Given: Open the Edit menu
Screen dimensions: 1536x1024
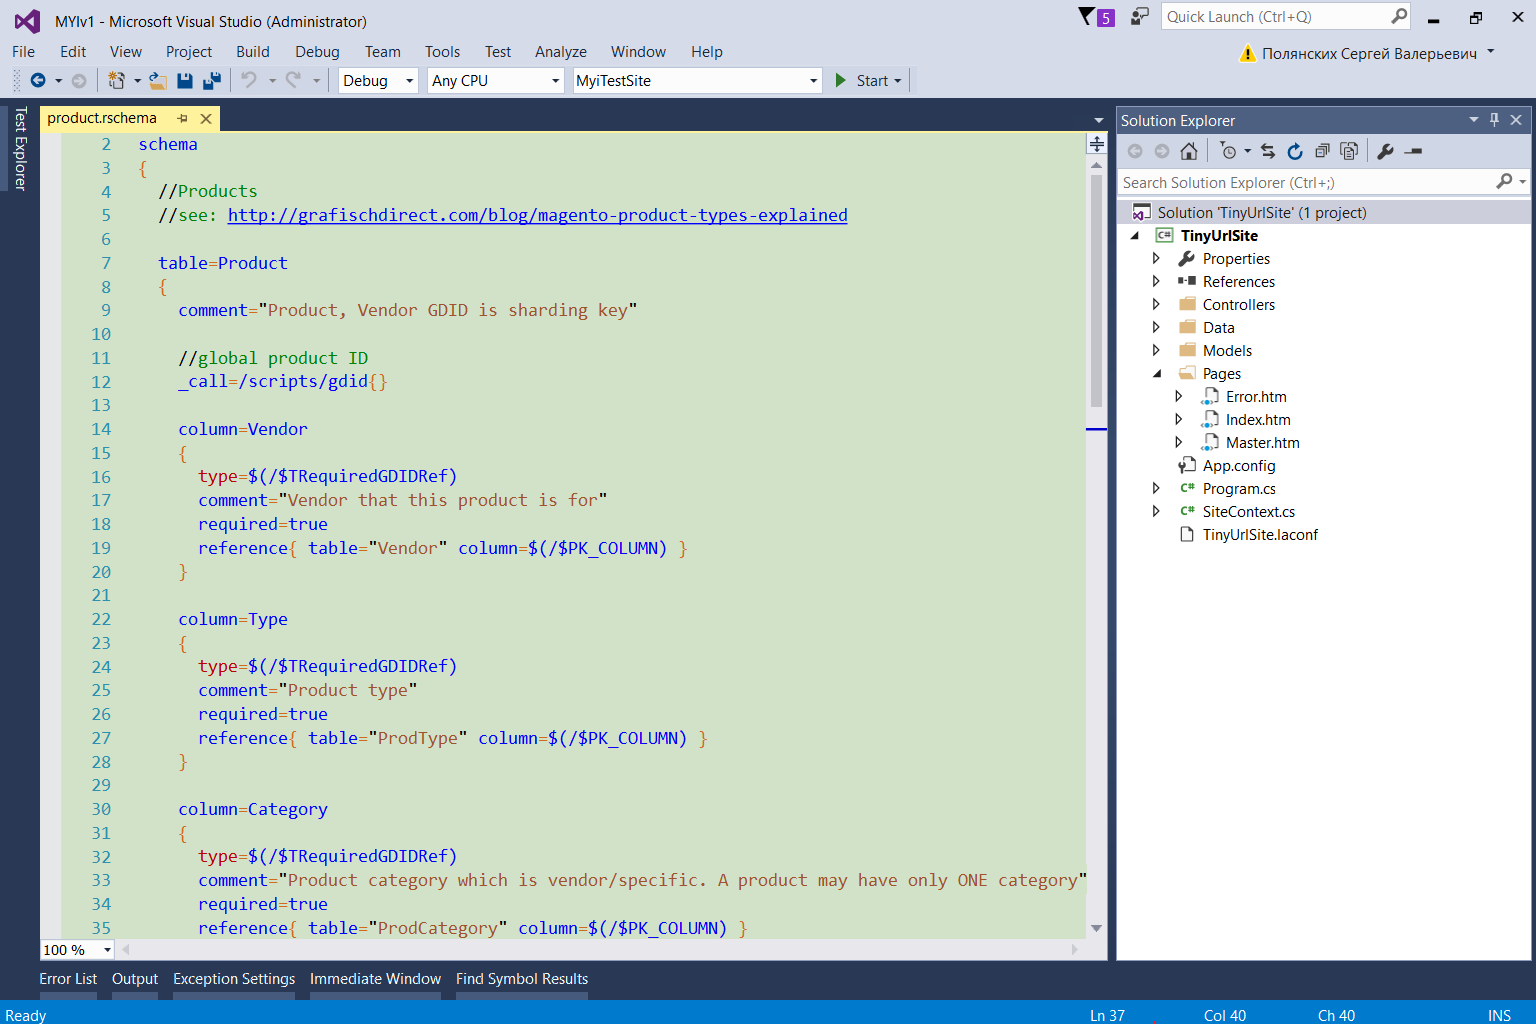Looking at the screenshot, I should tap(73, 52).
